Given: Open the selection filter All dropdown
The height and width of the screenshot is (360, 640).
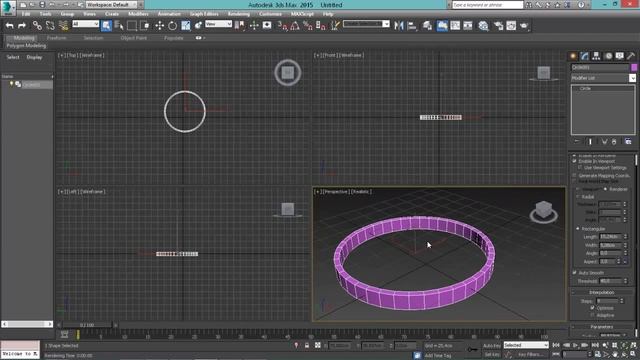Looking at the screenshot, I should point(85,24).
